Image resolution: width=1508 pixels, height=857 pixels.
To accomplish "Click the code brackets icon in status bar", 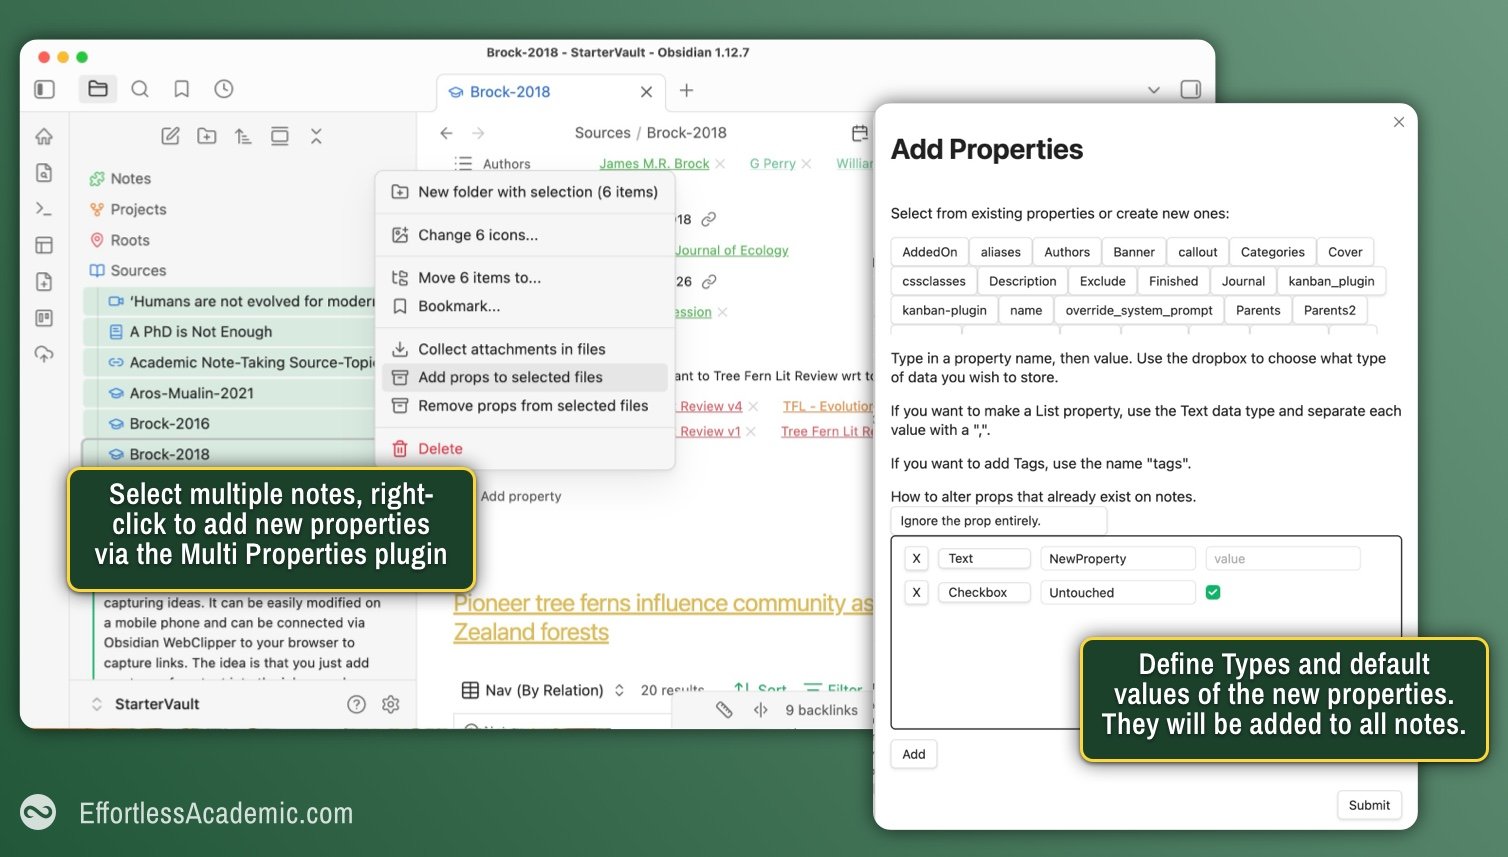I will [761, 710].
